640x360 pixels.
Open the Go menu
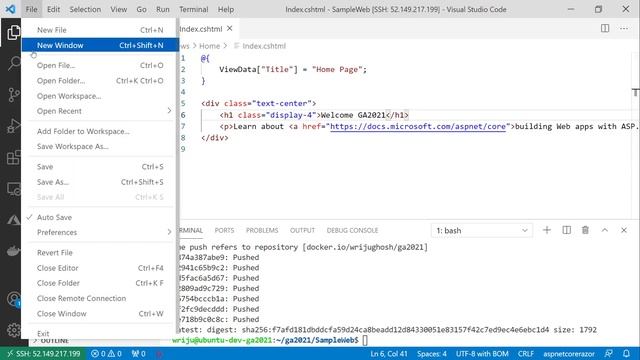coord(142,9)
